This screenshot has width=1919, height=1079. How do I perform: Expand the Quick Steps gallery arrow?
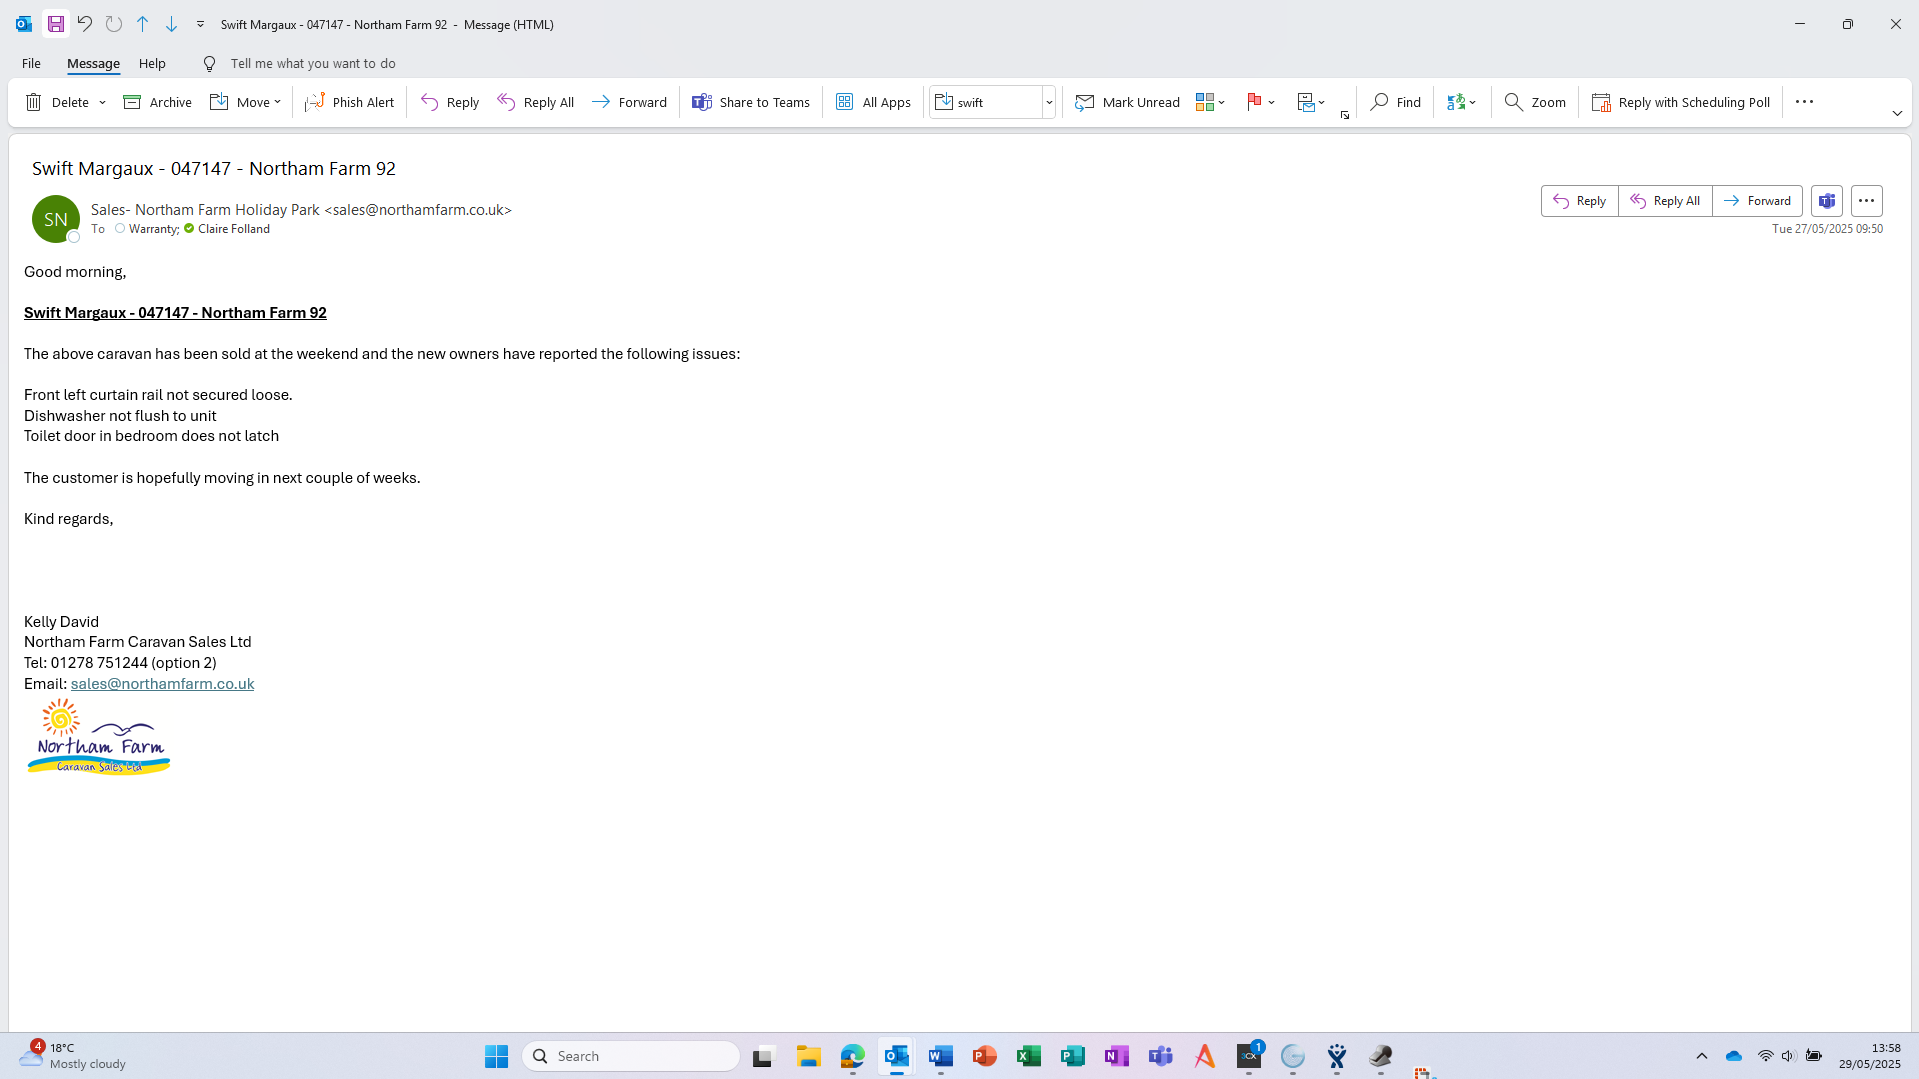1049,102
